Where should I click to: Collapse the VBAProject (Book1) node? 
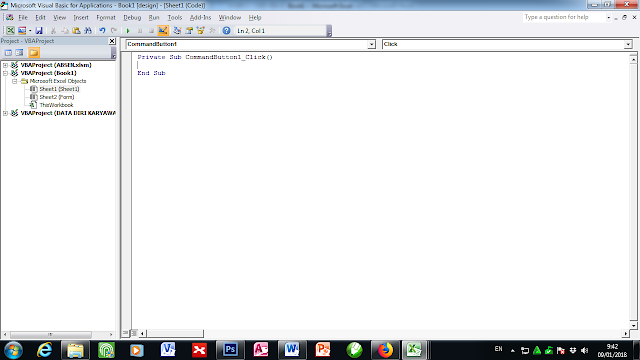(x=5, y=73)
